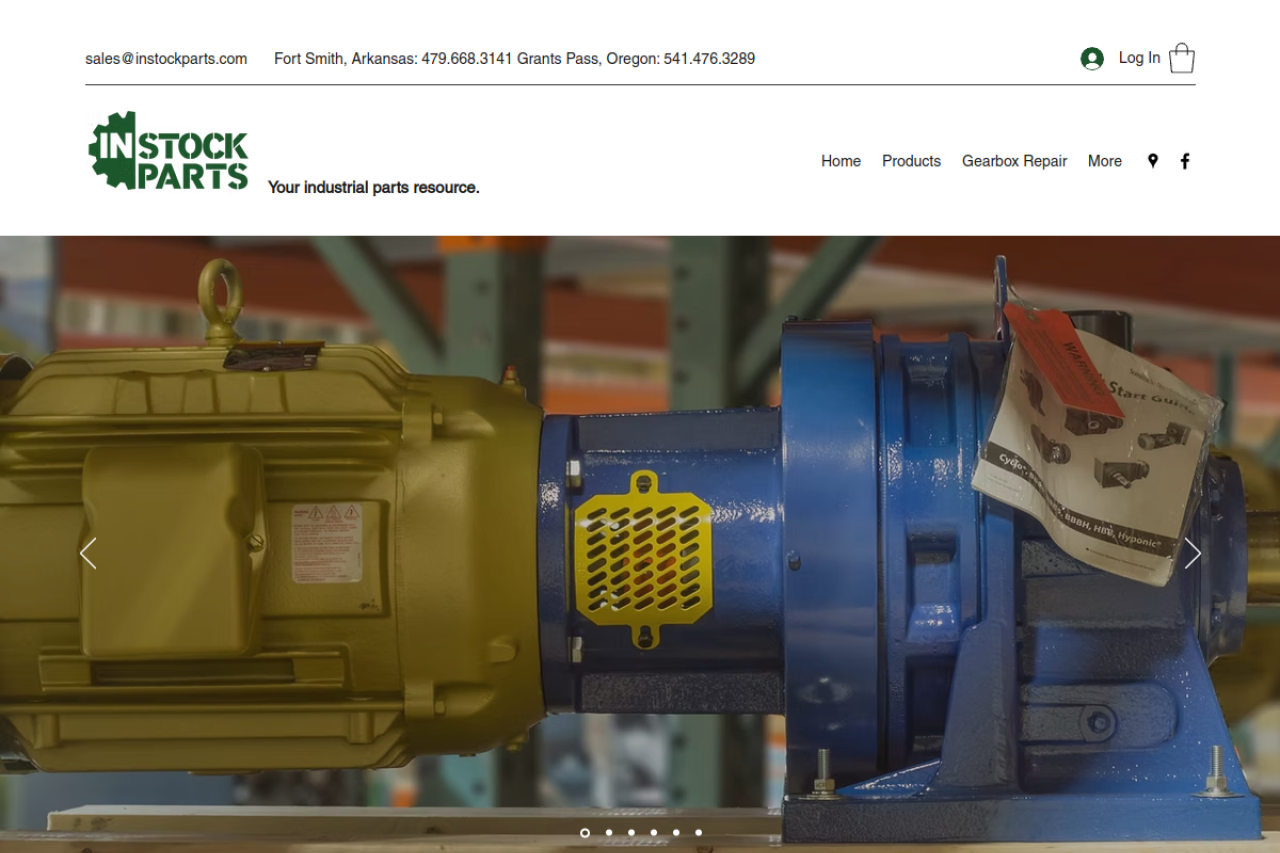The height and width of the screenshot is (853, 1280).
Task: Select the second slideshow dot
Action: 608,832
